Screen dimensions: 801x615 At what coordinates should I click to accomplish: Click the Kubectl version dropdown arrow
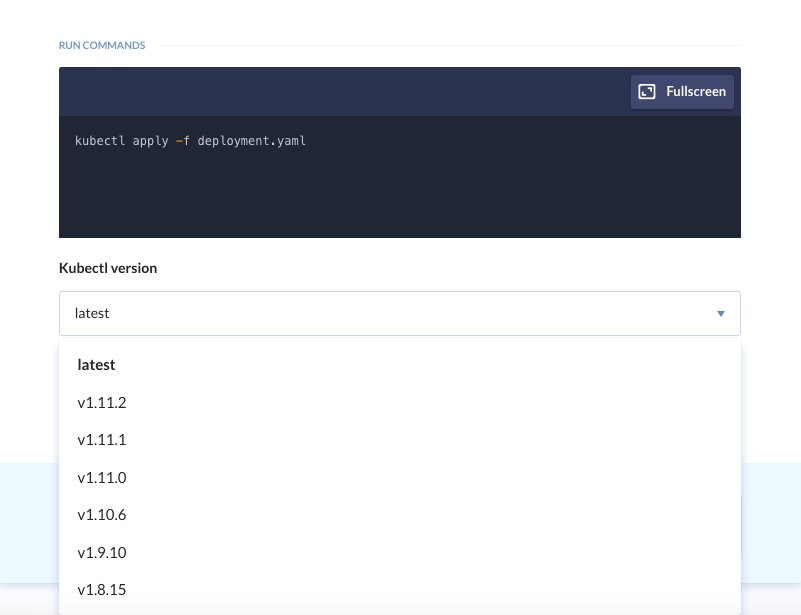point(721,314)
